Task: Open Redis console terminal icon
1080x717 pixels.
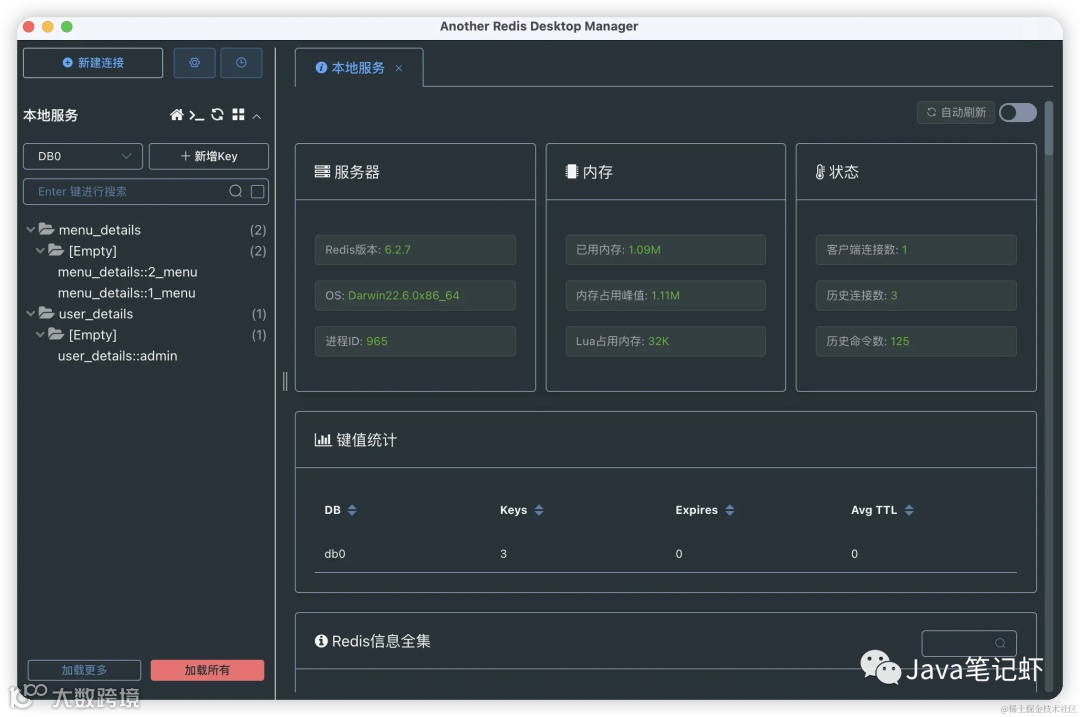Action: click(x=196, y=115)
